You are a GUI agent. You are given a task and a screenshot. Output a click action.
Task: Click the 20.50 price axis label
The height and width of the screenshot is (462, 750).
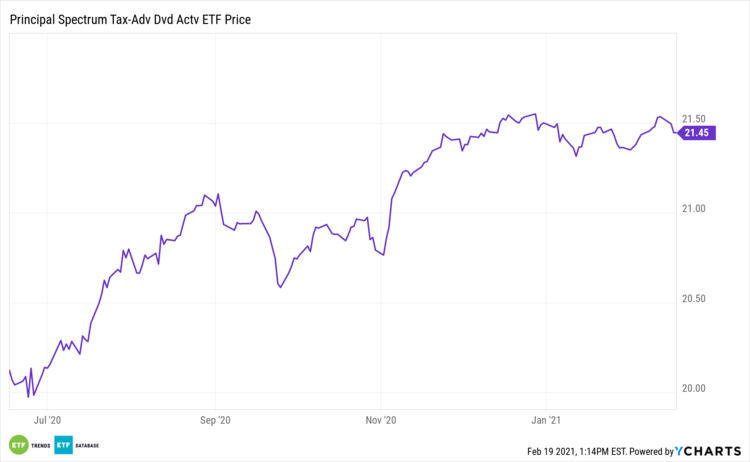pos(692,299)
